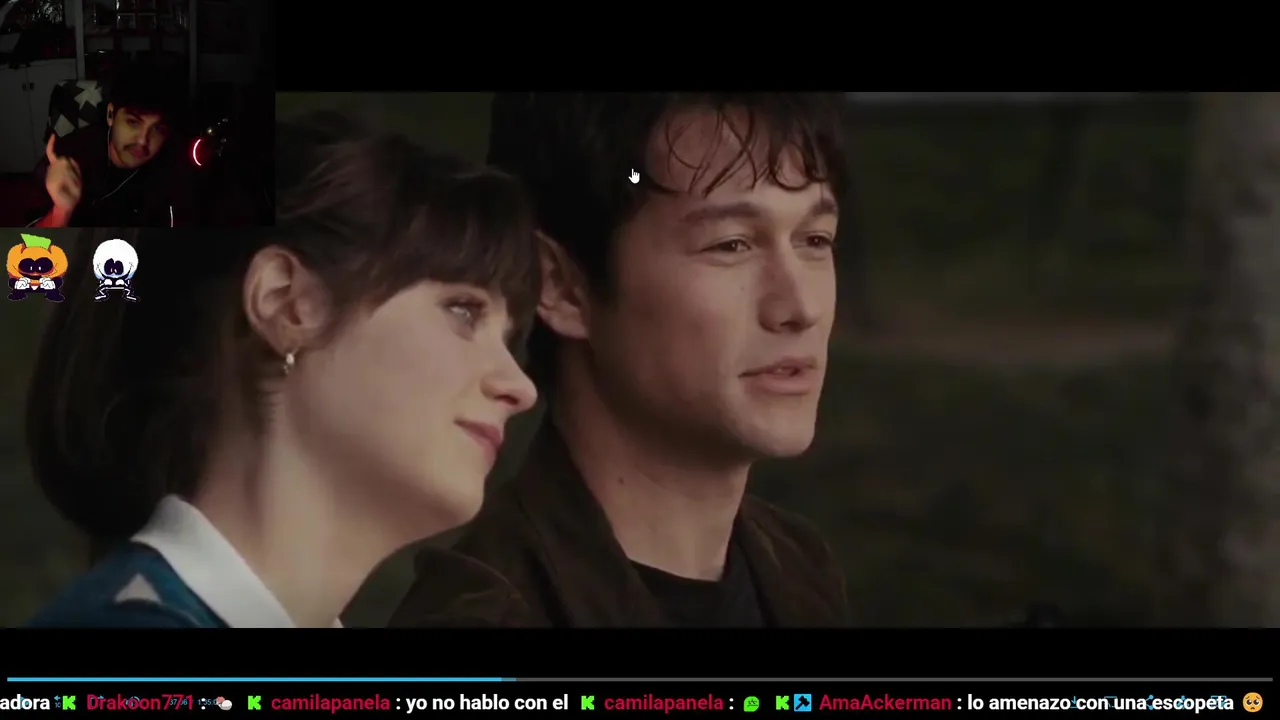The height and width of the screenshot is (720, 1280).
Task: Click the green Kick badge before Drakoon771
Action: (x=68, y=703)
